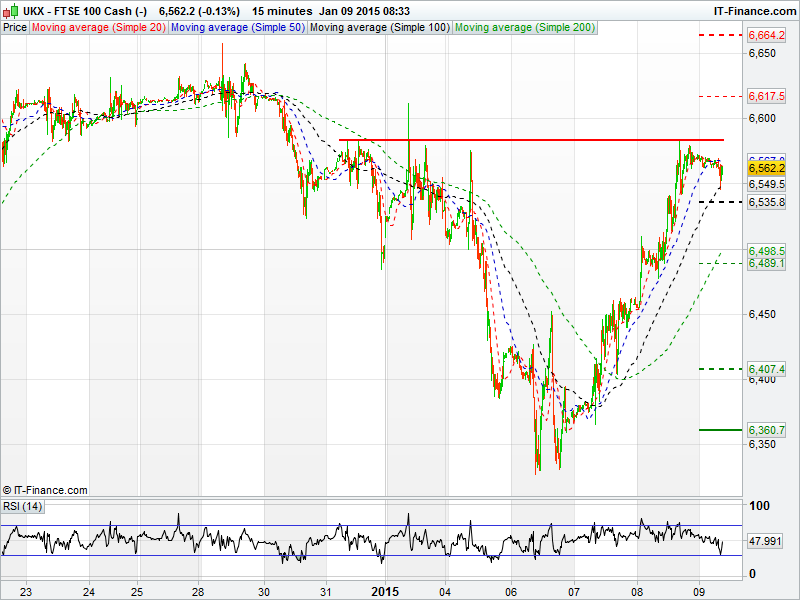The width and height of the screenshot is (800, 600).
Task: Click the red 6,617.5 price level tag
Action: (766, 96)
